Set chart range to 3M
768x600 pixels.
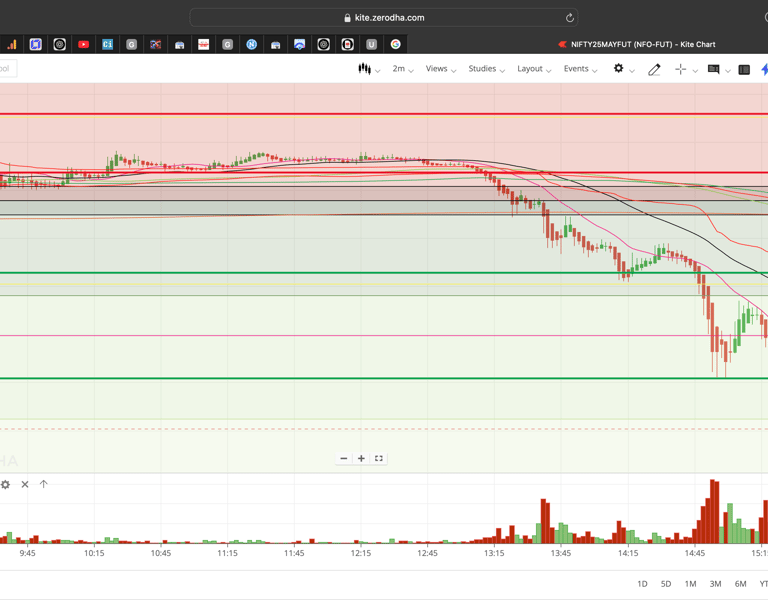[x=715, y=584]
